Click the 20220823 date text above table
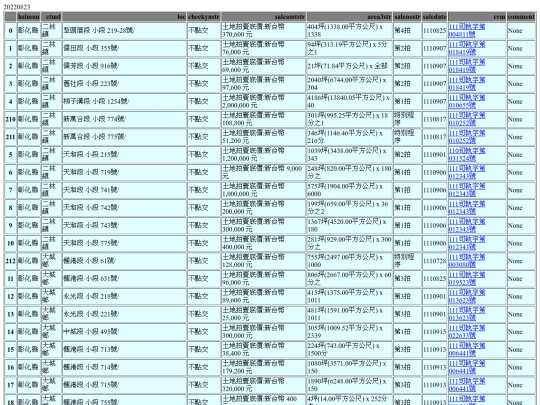The width and height of the screenshot is (540, 405). pos(17,7)
